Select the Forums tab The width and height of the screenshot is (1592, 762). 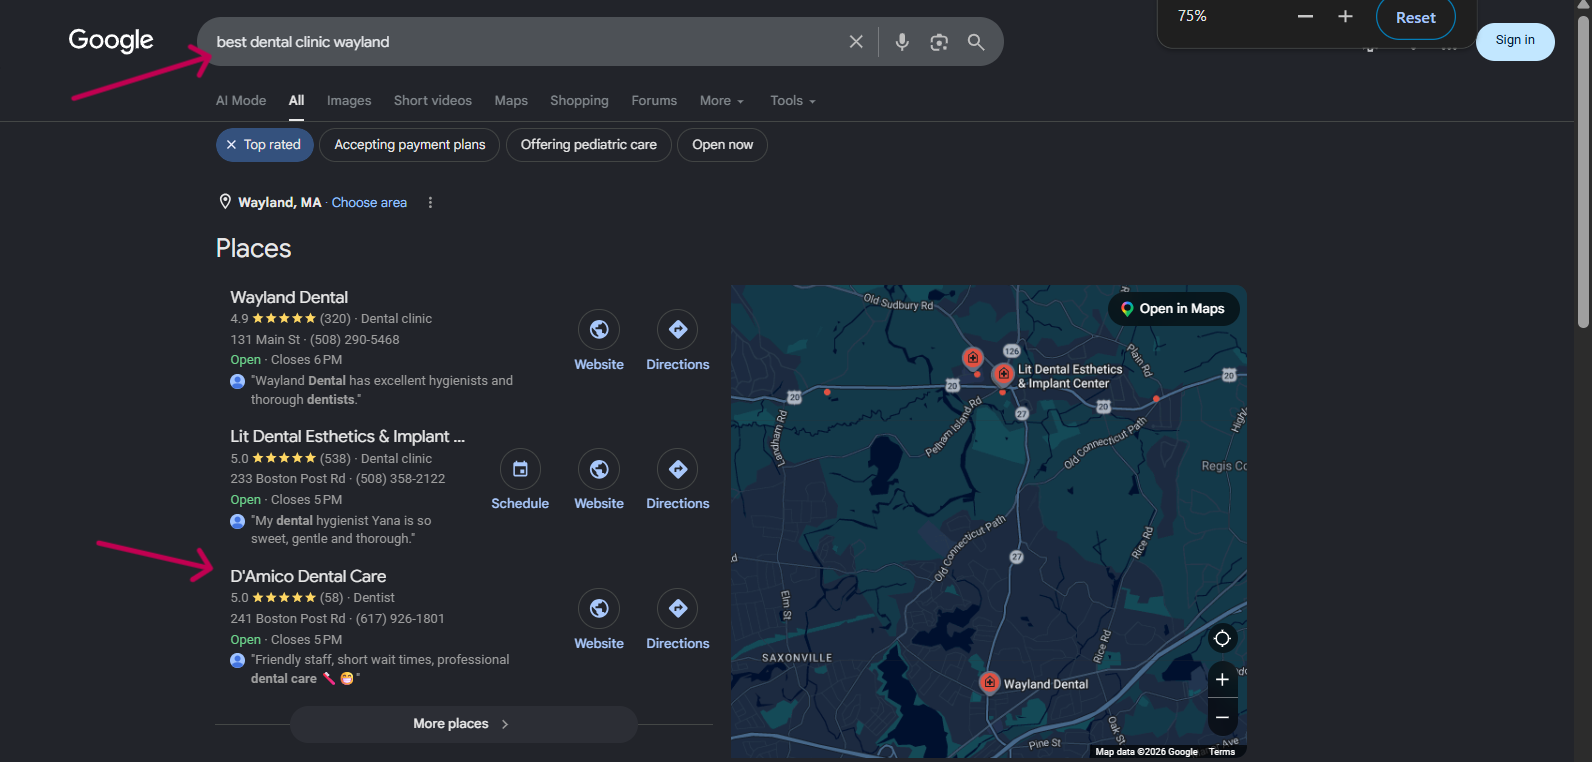654,101
